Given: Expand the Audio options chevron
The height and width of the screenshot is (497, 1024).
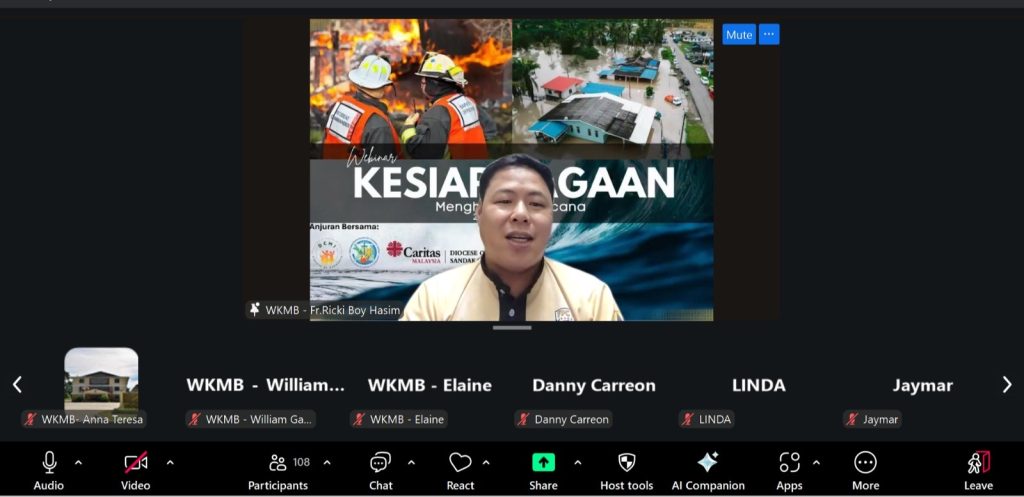Looking at the screenshot, I should (x=79, y=462).
